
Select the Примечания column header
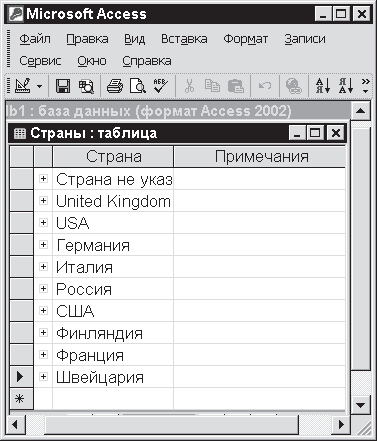click(260, 157)
